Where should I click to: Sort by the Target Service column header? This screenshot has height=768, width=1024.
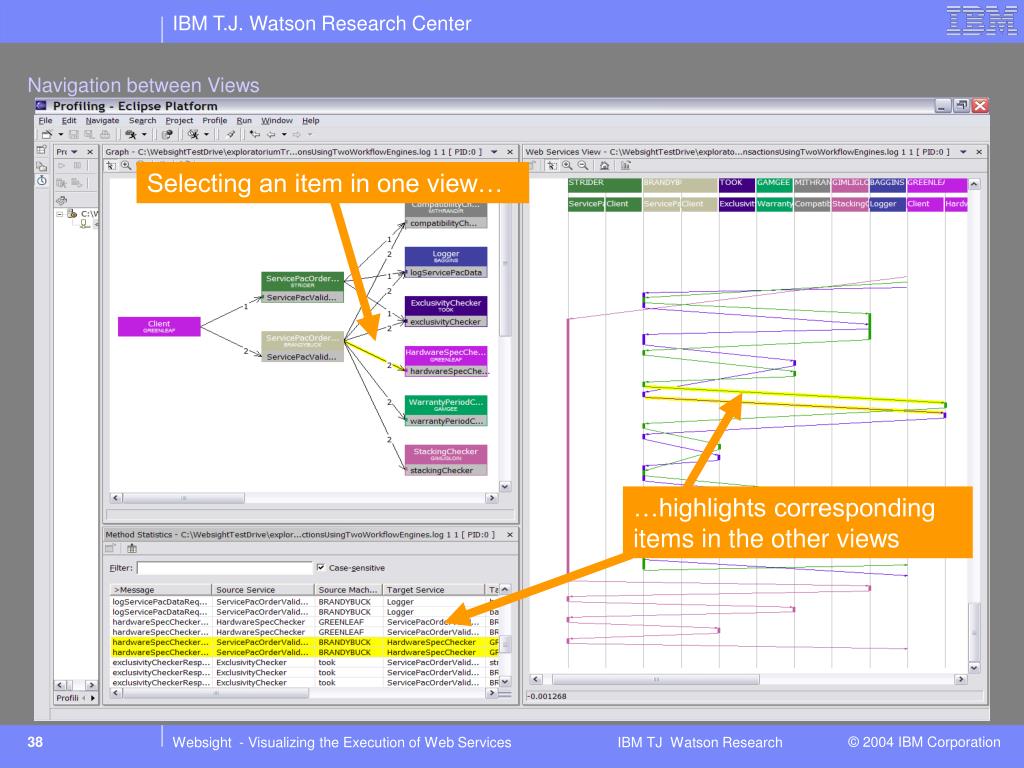tap(434, 590)
